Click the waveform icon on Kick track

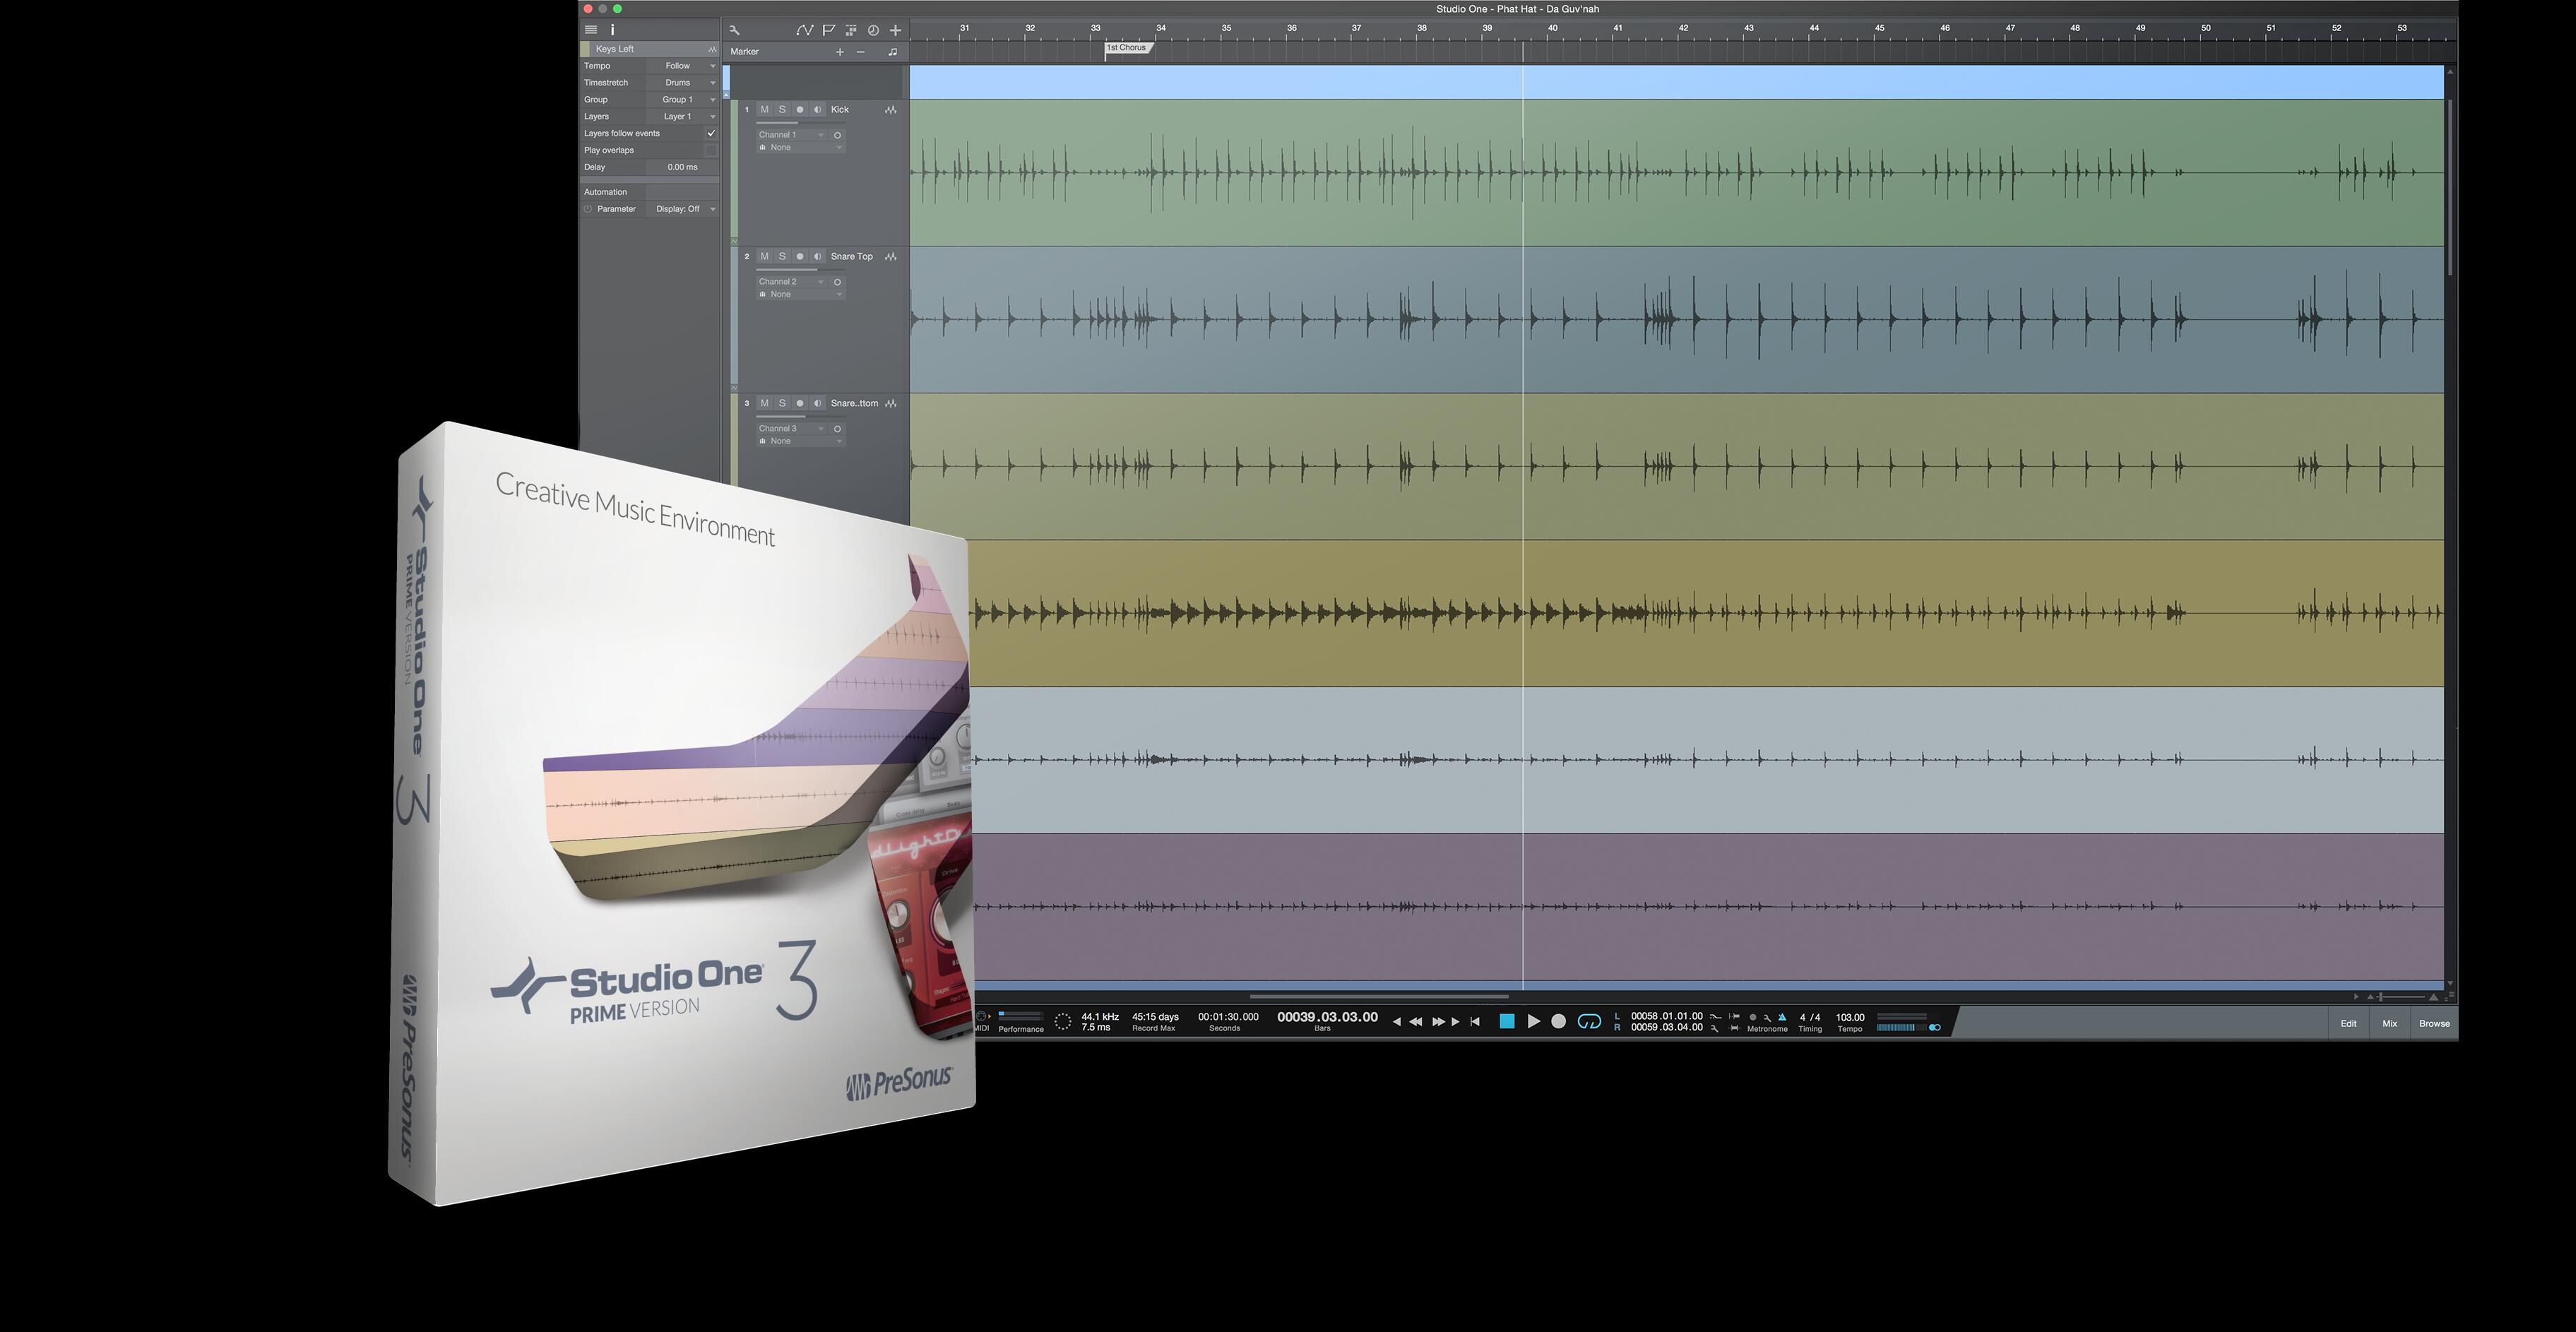coord(891,110)
